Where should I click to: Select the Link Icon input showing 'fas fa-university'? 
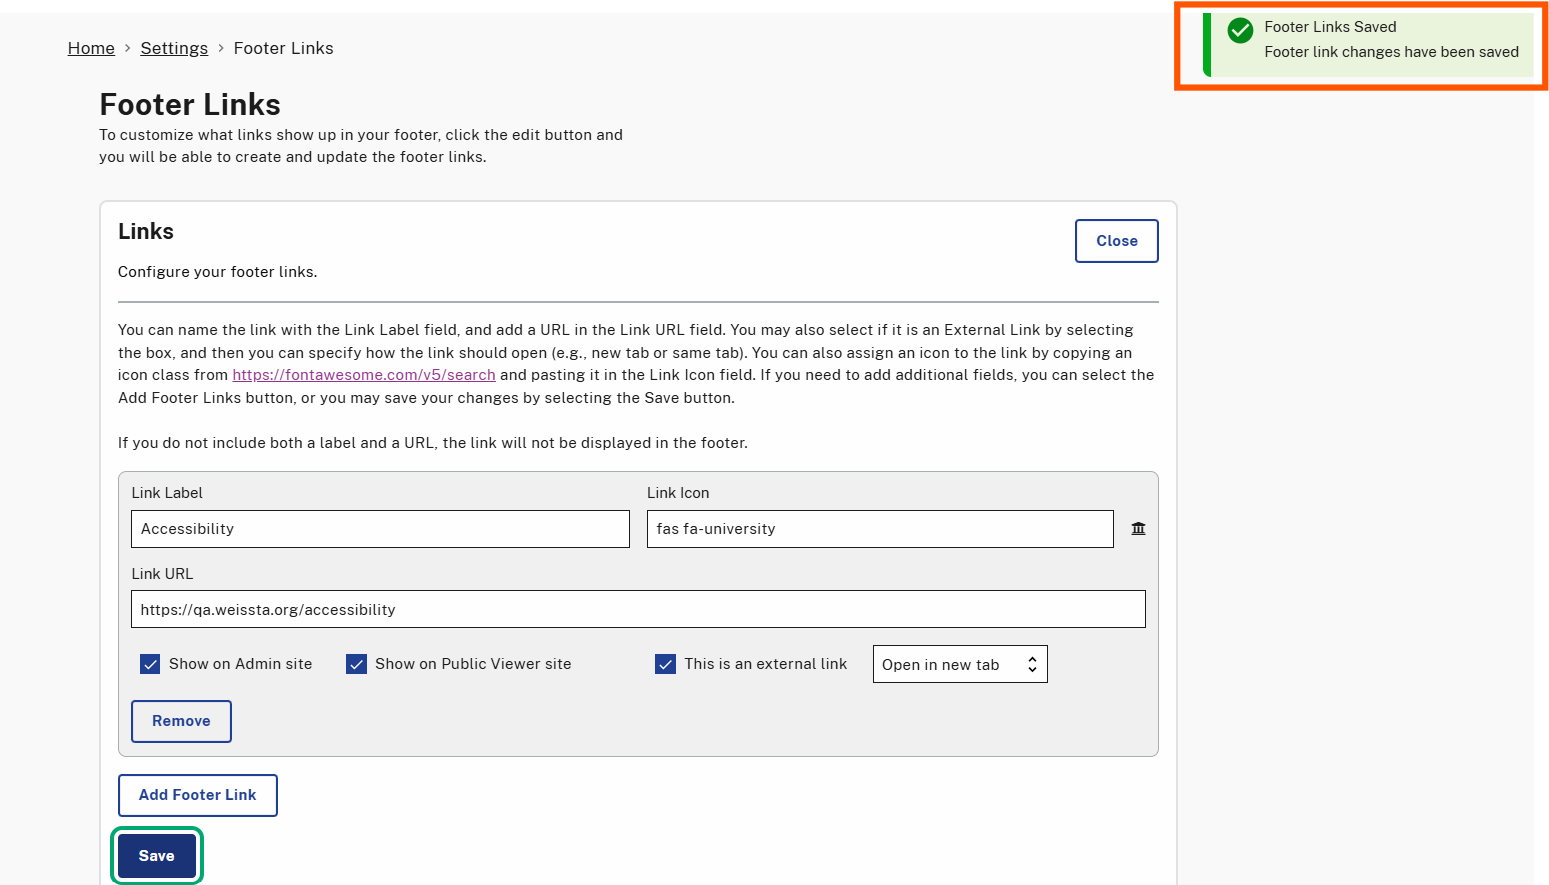pos(879,529)
